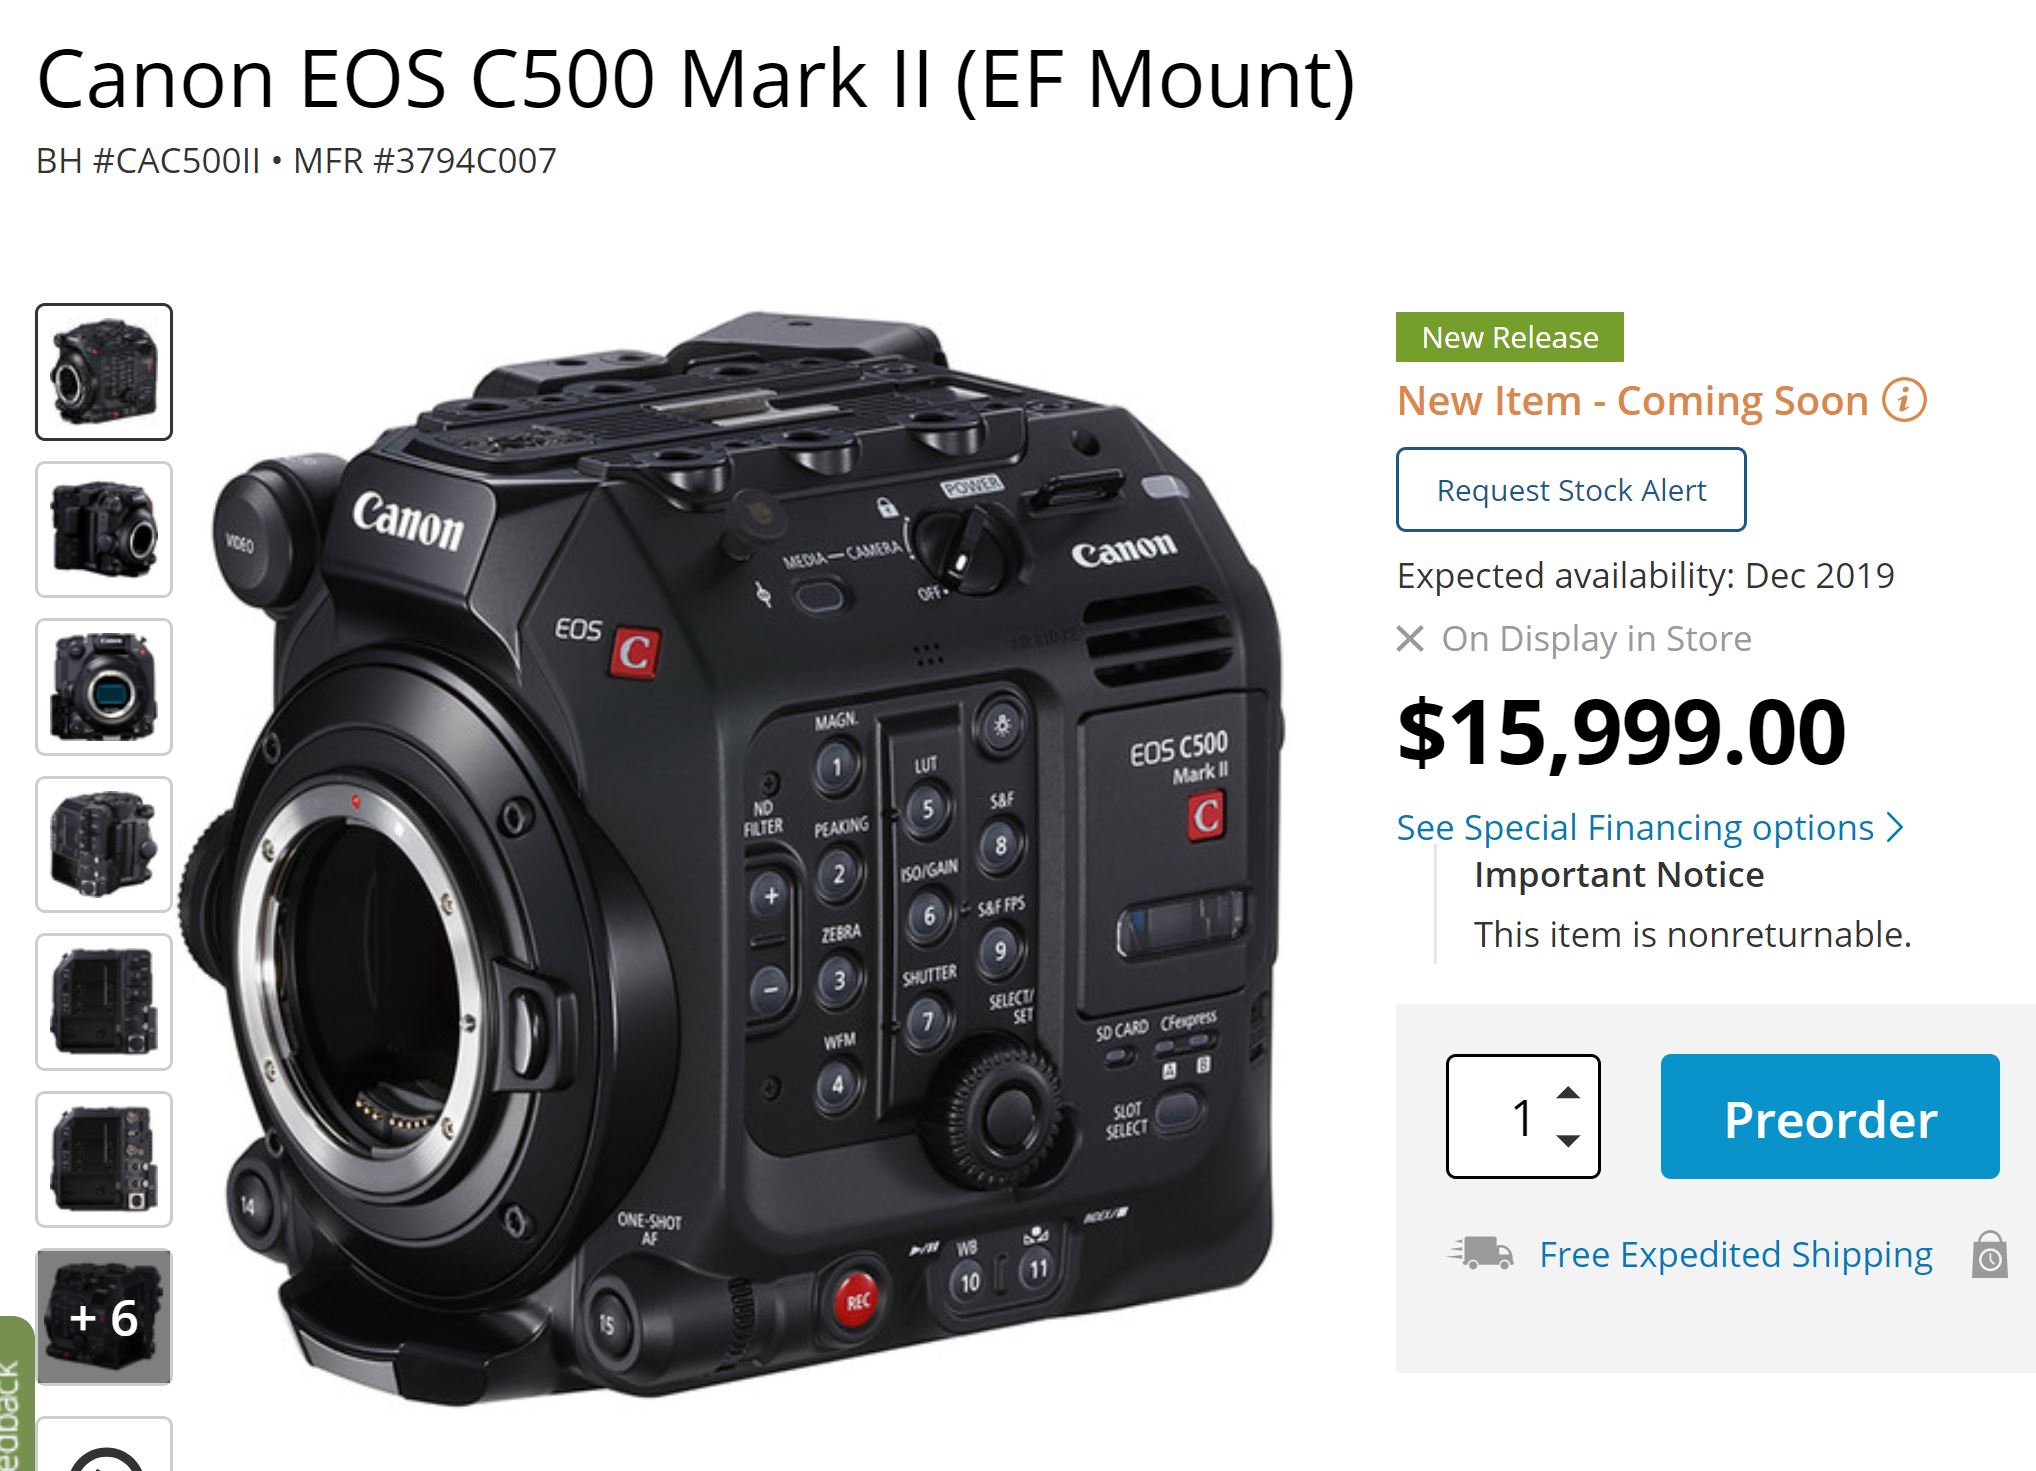Screen dimensions: 2036x1471
Task: Open the Free Expedited Shipping link
Action: coord(1736,1254)
